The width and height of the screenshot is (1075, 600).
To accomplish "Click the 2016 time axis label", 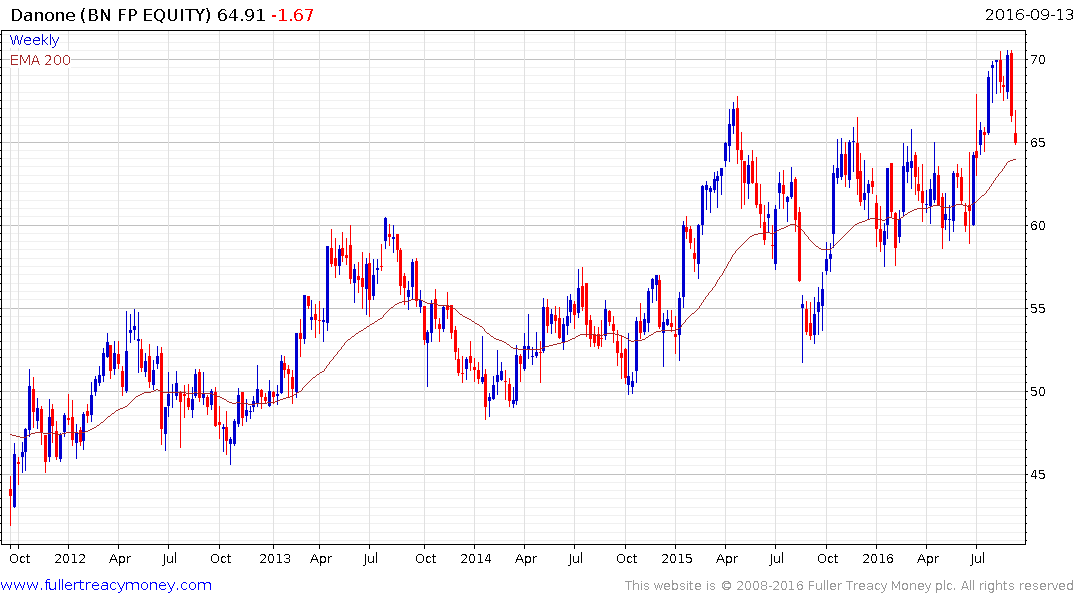I will [x=878, y=558].
